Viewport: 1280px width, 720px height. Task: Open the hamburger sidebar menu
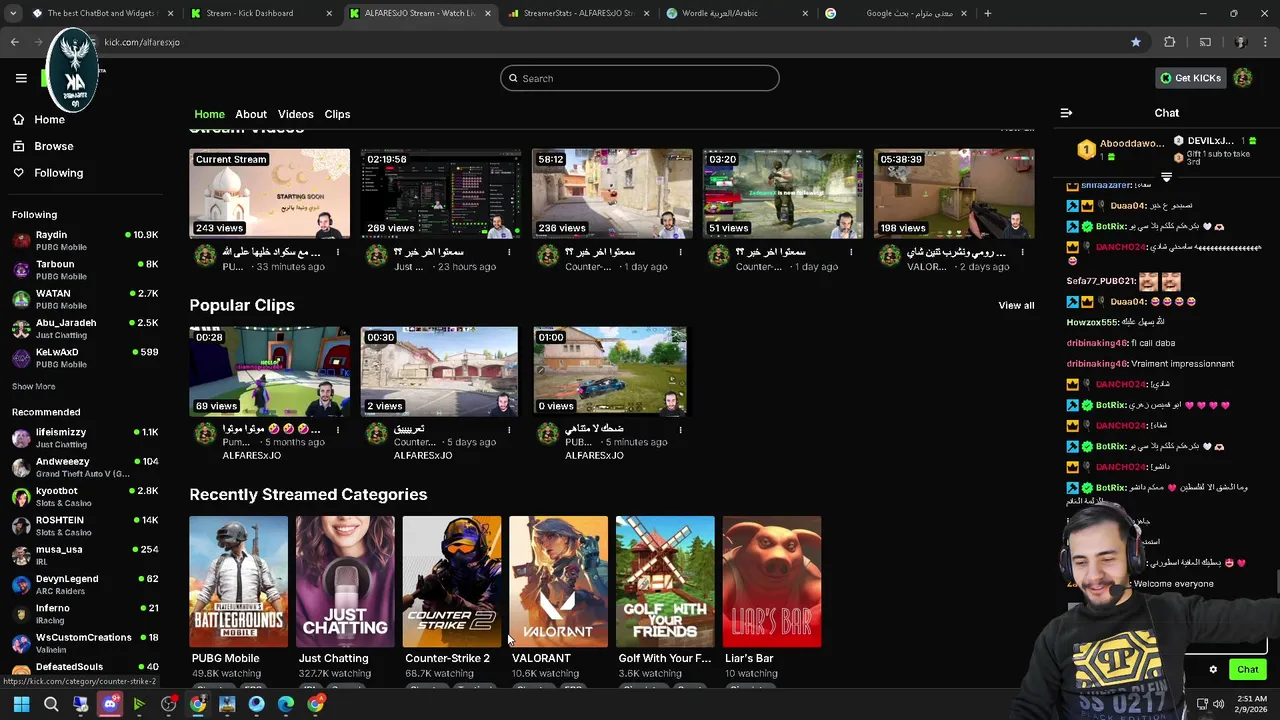click(x=21, y=78)
